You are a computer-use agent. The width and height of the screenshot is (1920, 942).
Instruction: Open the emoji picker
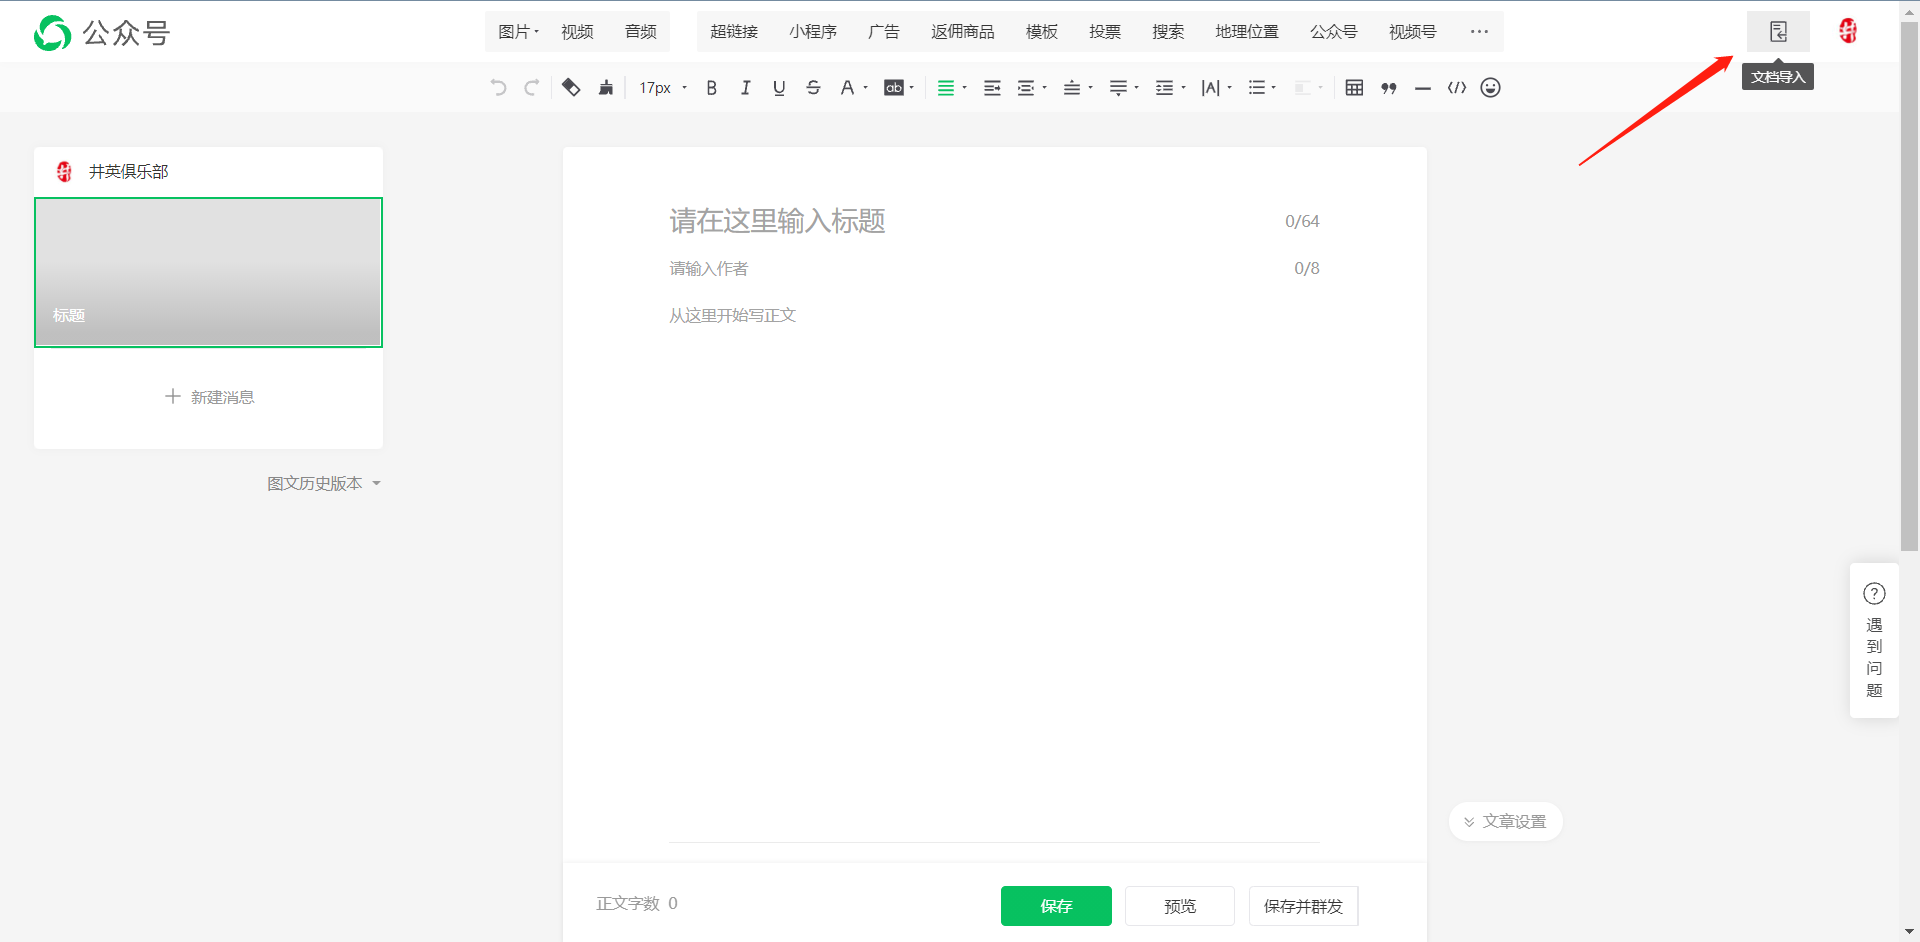click(1491, 88)
